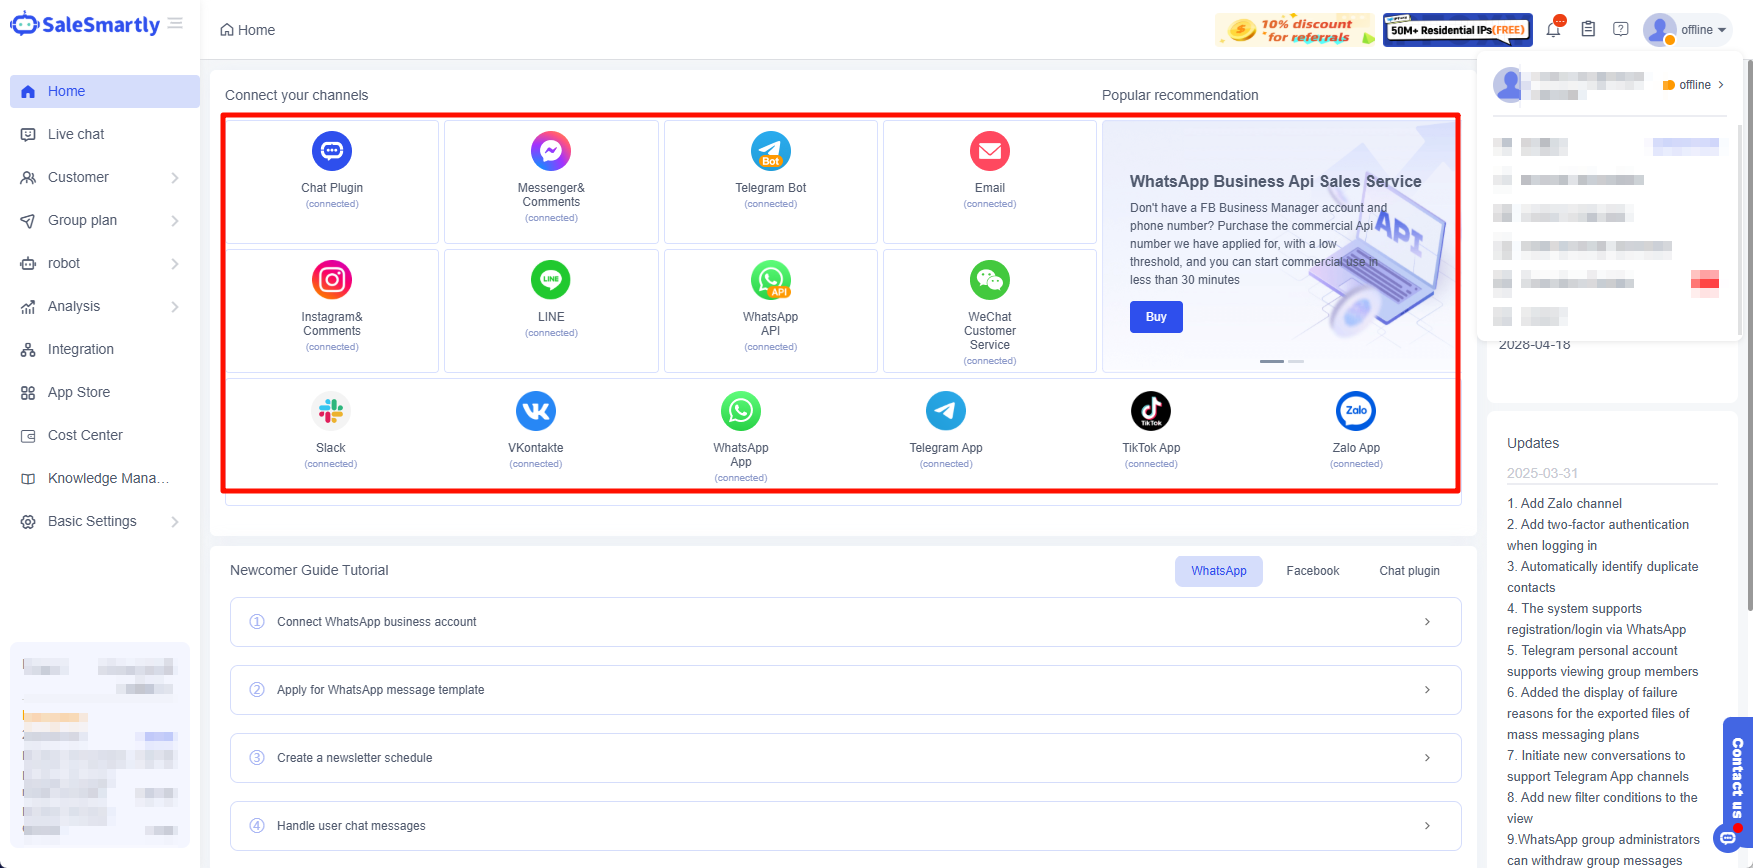Open the TikTok App channel icon

pyautogui.click(x=1151, y=411)
